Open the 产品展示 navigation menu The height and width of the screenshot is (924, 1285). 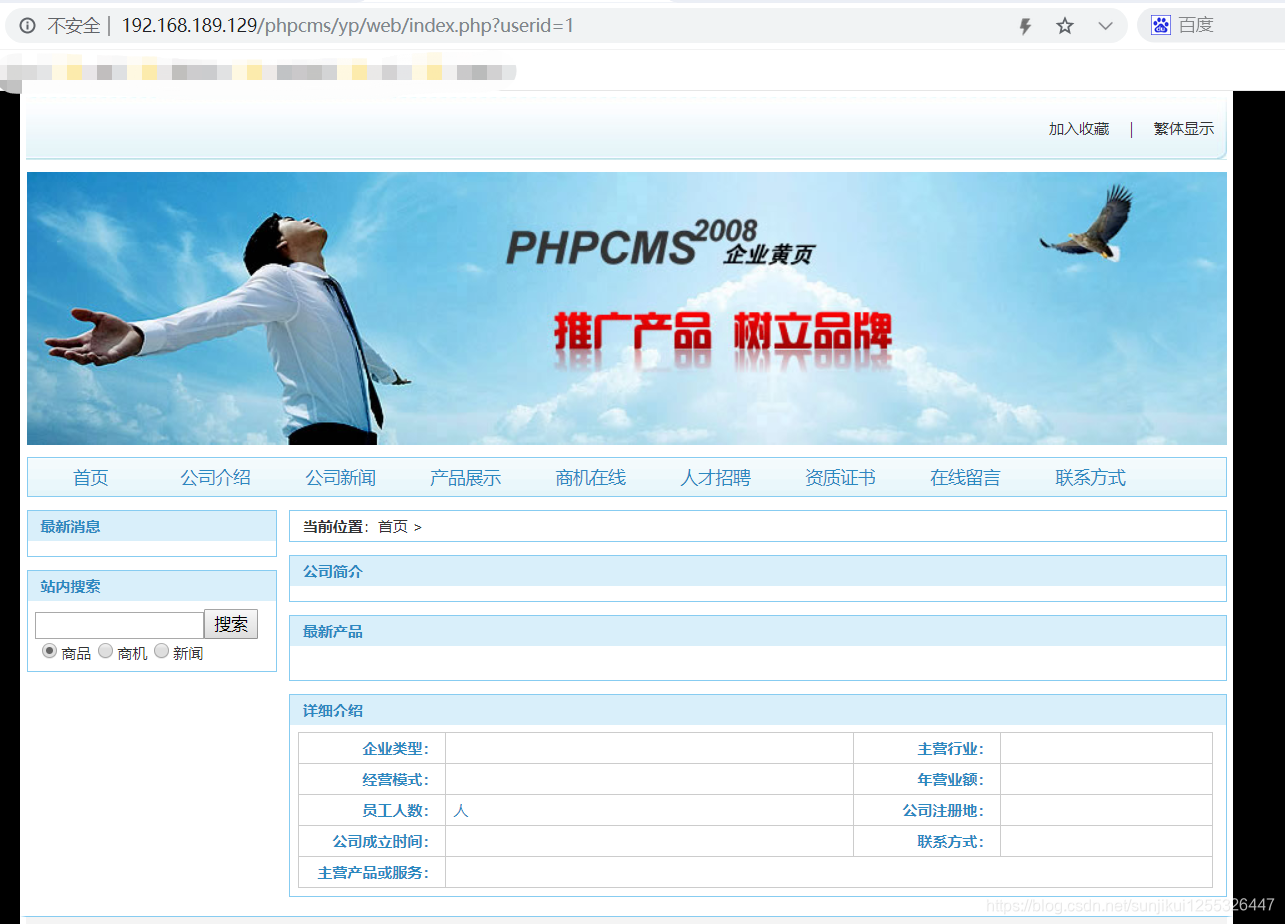(465, 477)
